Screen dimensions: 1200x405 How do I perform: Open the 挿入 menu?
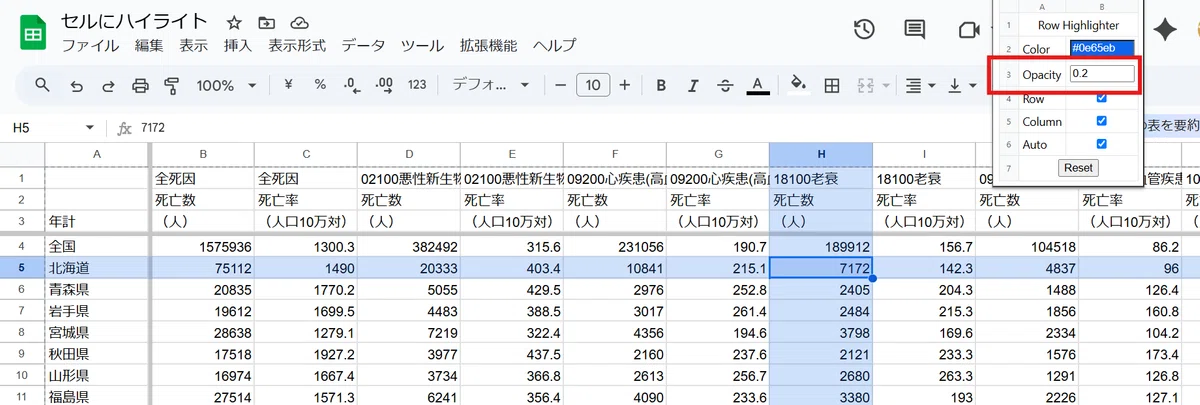[238, 46]
